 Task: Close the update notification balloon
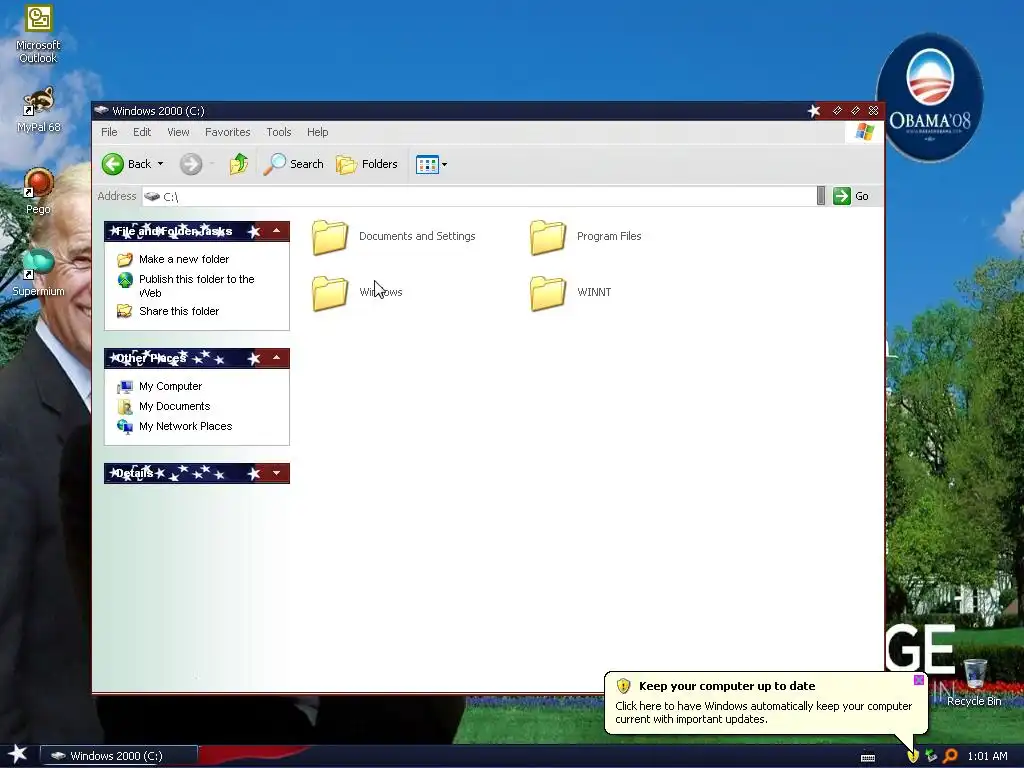tap(919, 680)
